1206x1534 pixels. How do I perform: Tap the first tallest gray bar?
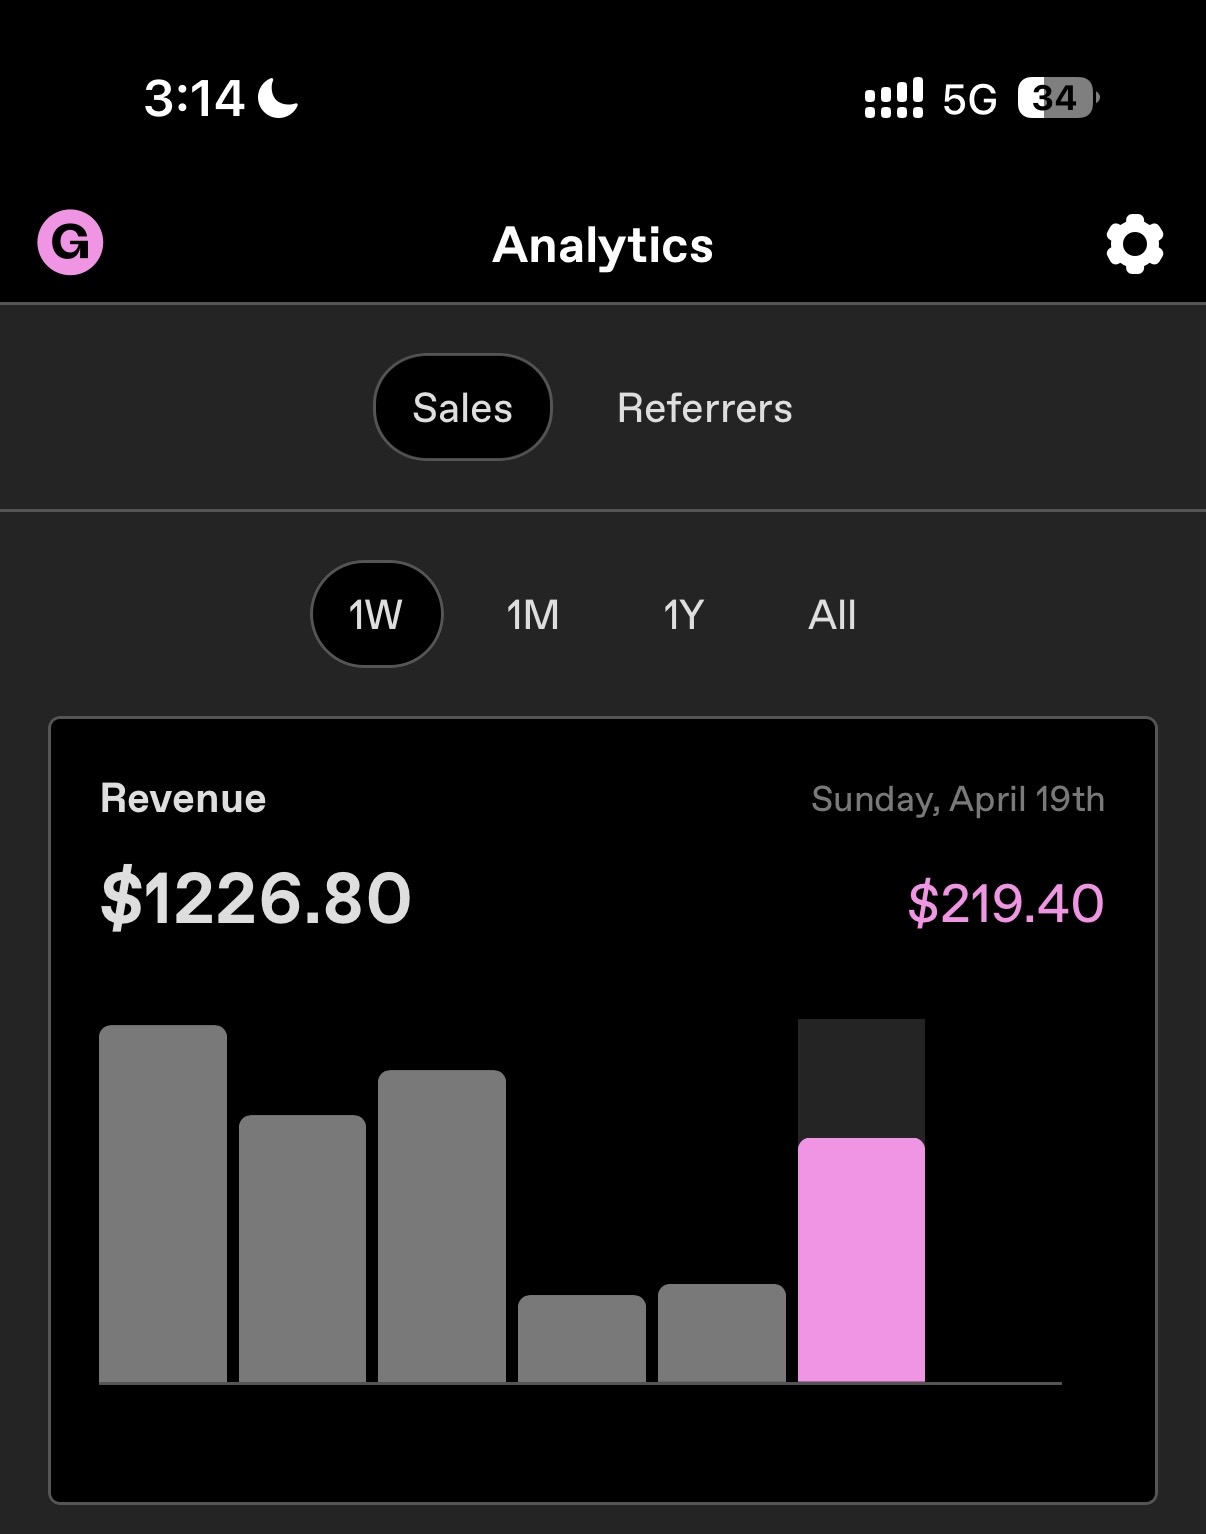coord(163,1204)
